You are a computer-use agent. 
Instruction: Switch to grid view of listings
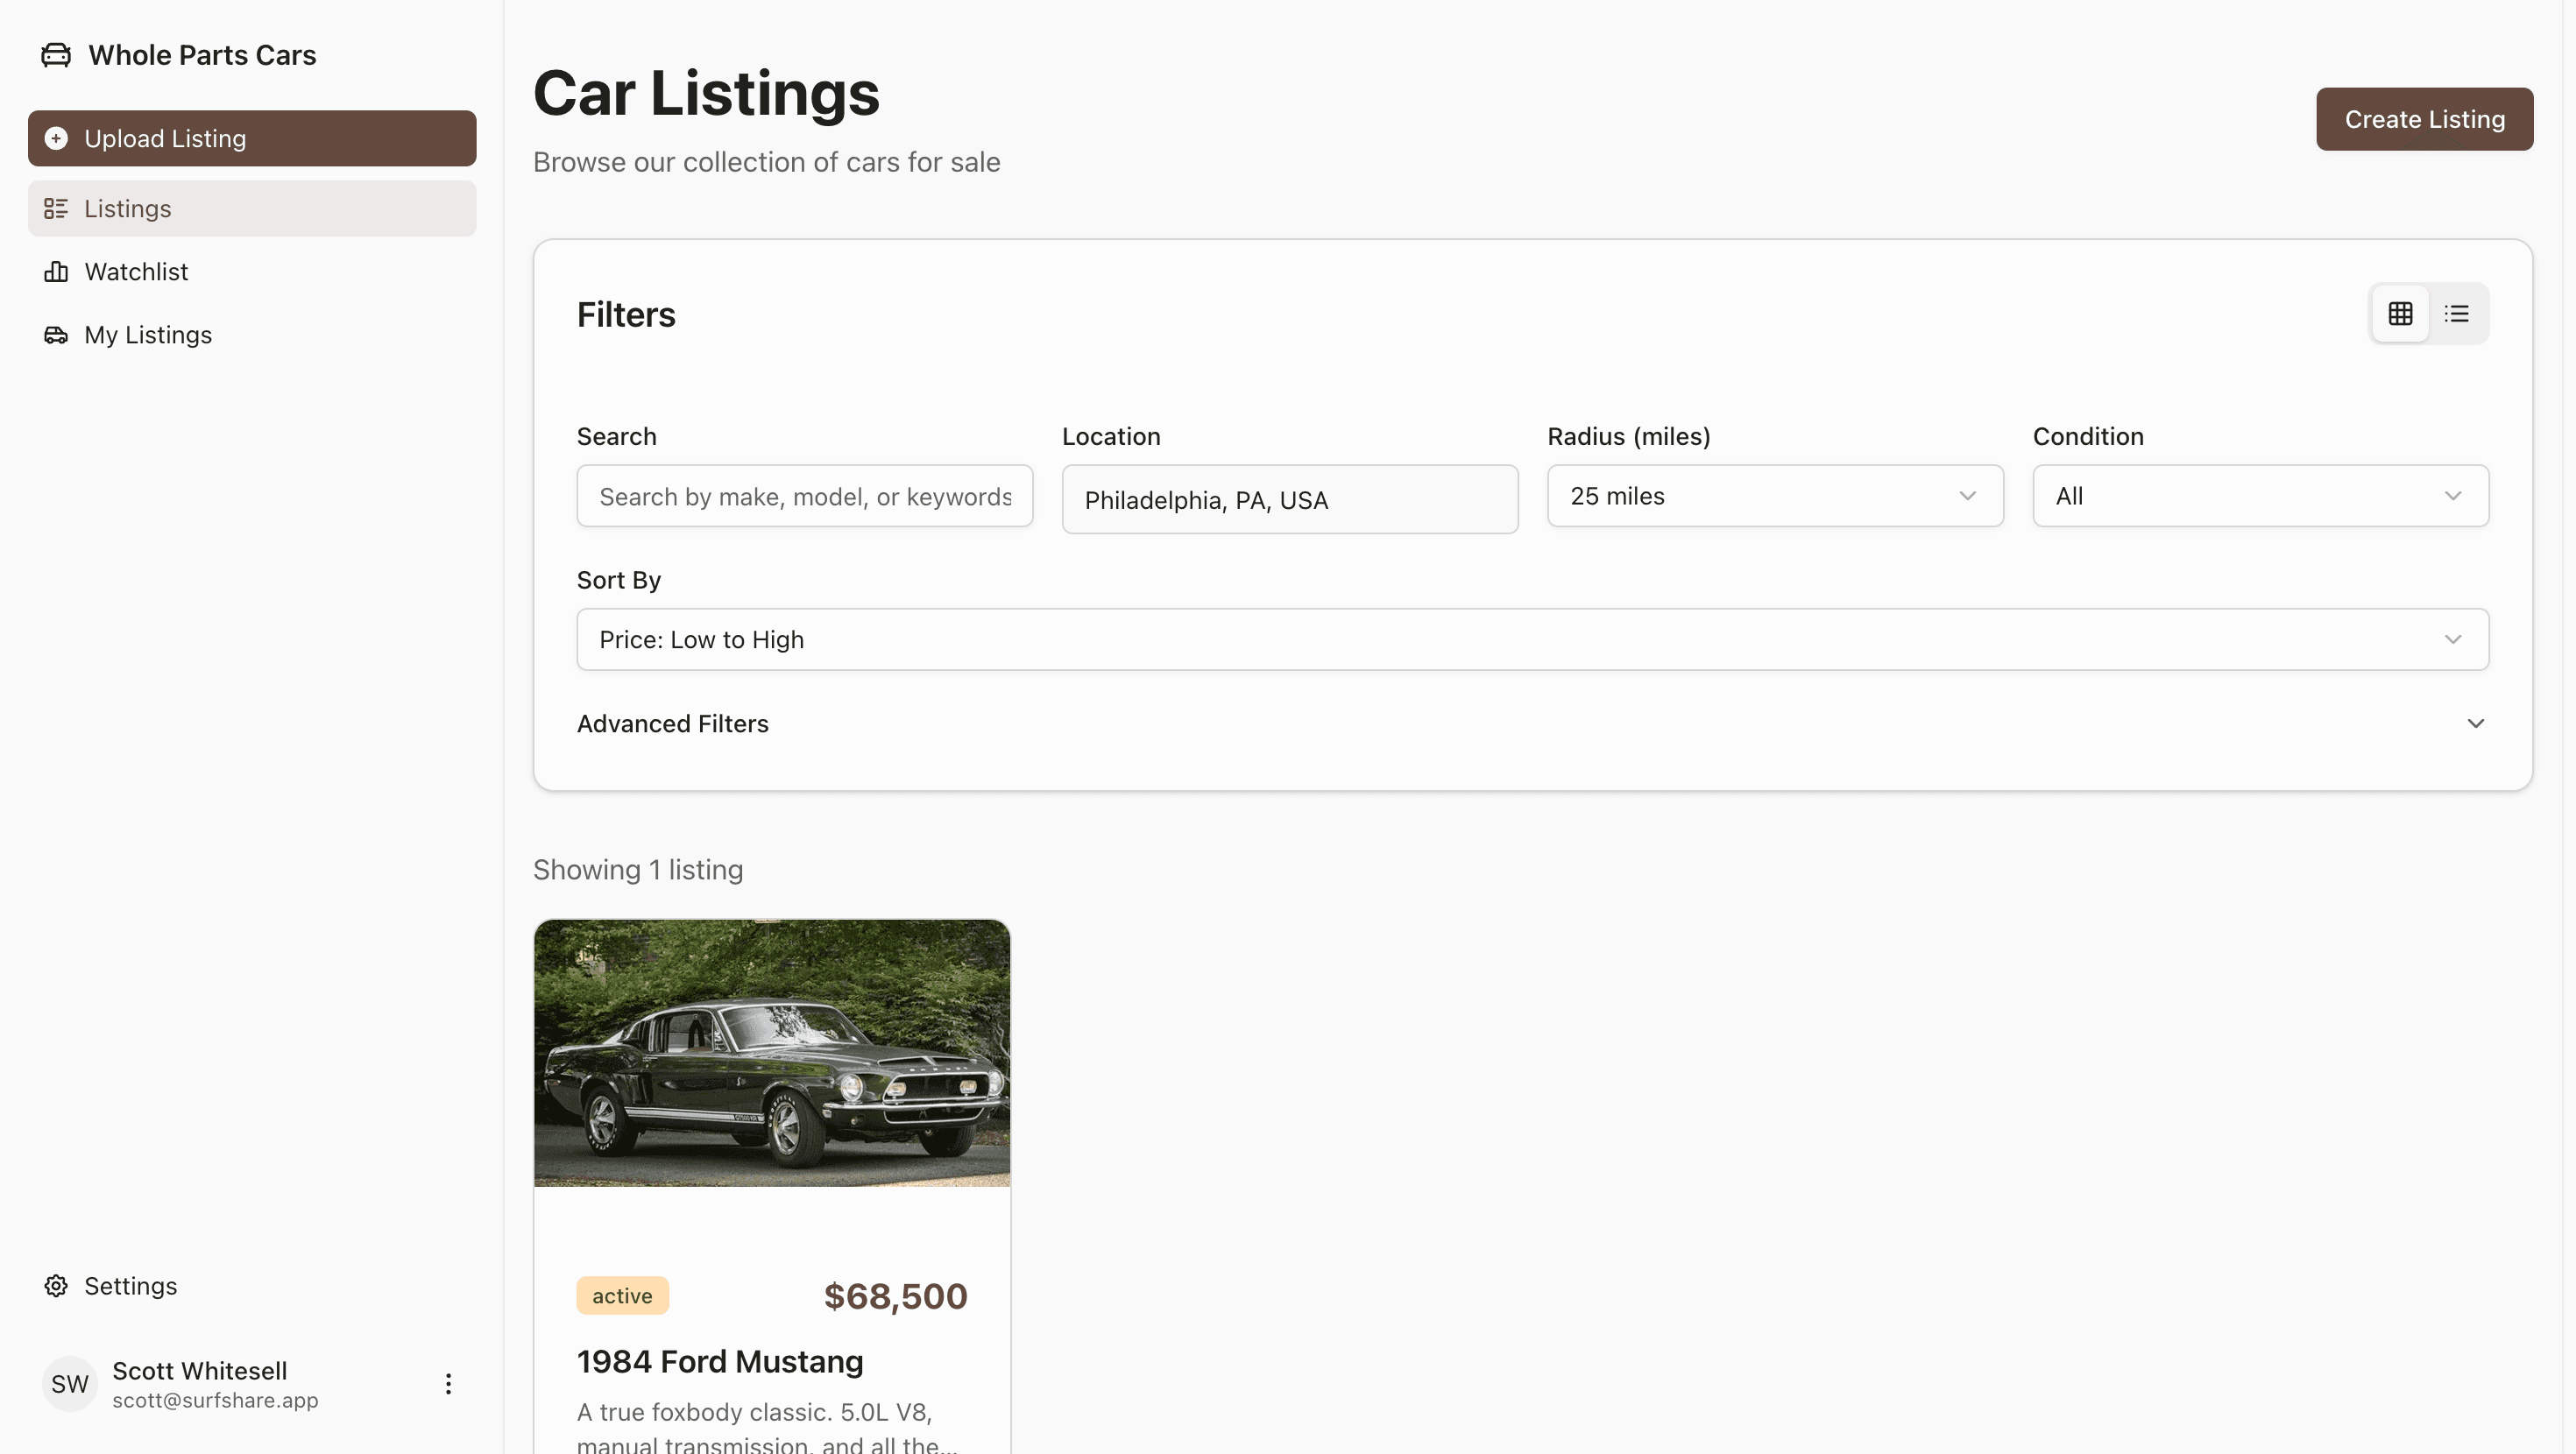click(x=2401, y=313)
